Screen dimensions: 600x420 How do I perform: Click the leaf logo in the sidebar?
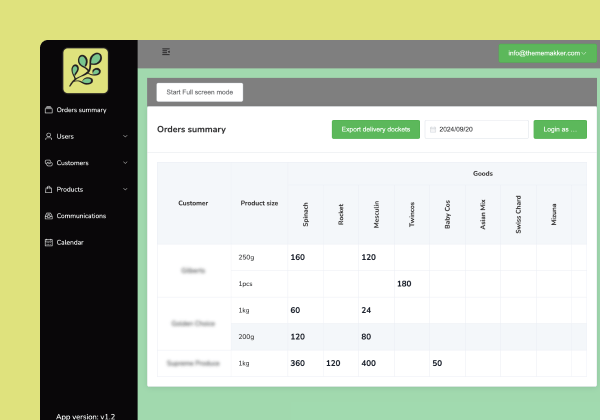tap(85, 70)
